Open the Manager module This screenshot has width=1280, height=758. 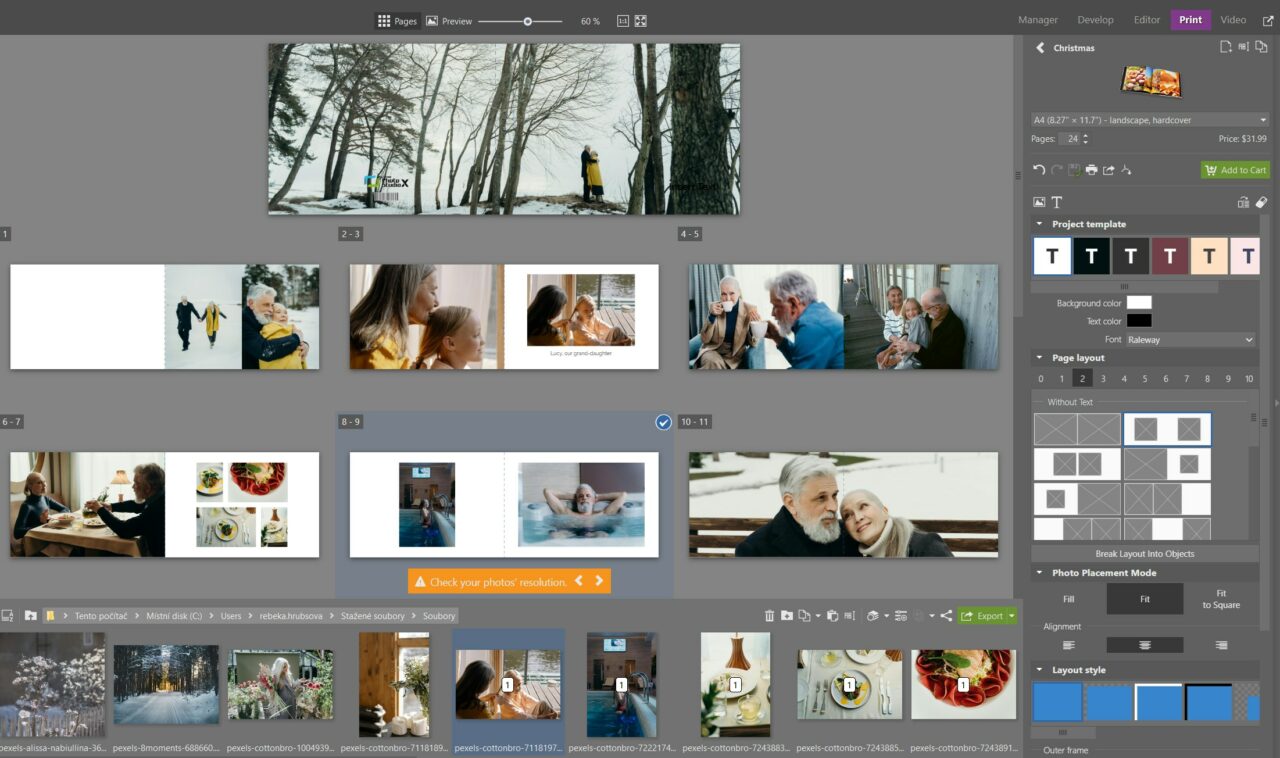click(1038, 20)
